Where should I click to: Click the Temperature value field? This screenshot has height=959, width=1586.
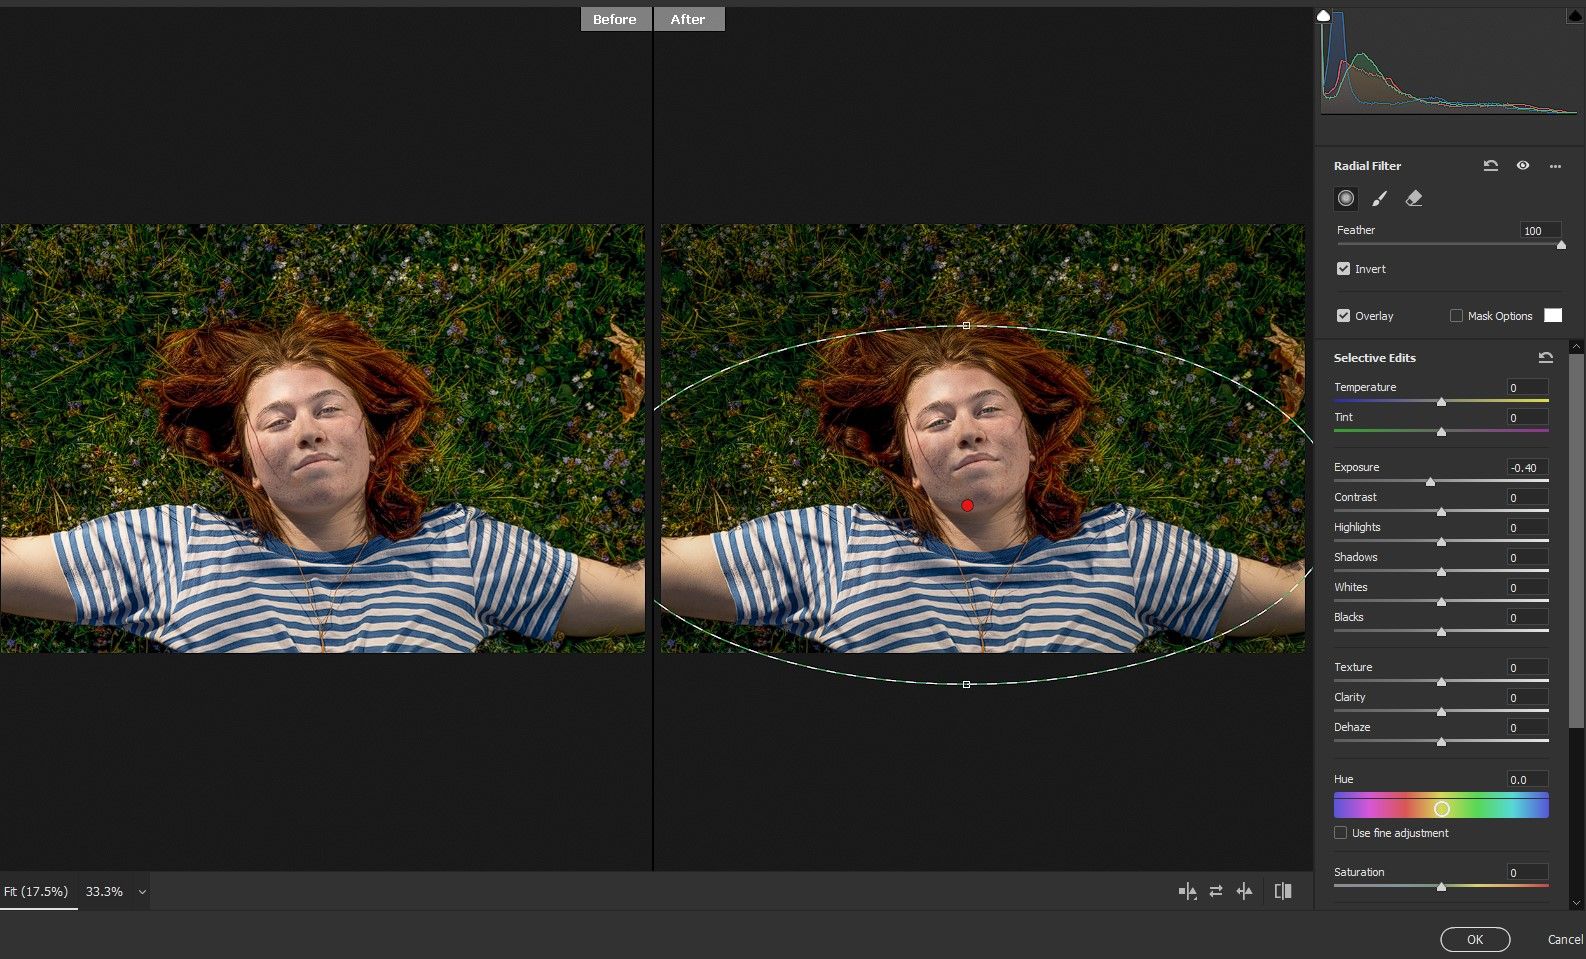pyautogui.click(x=1528, y=387)
